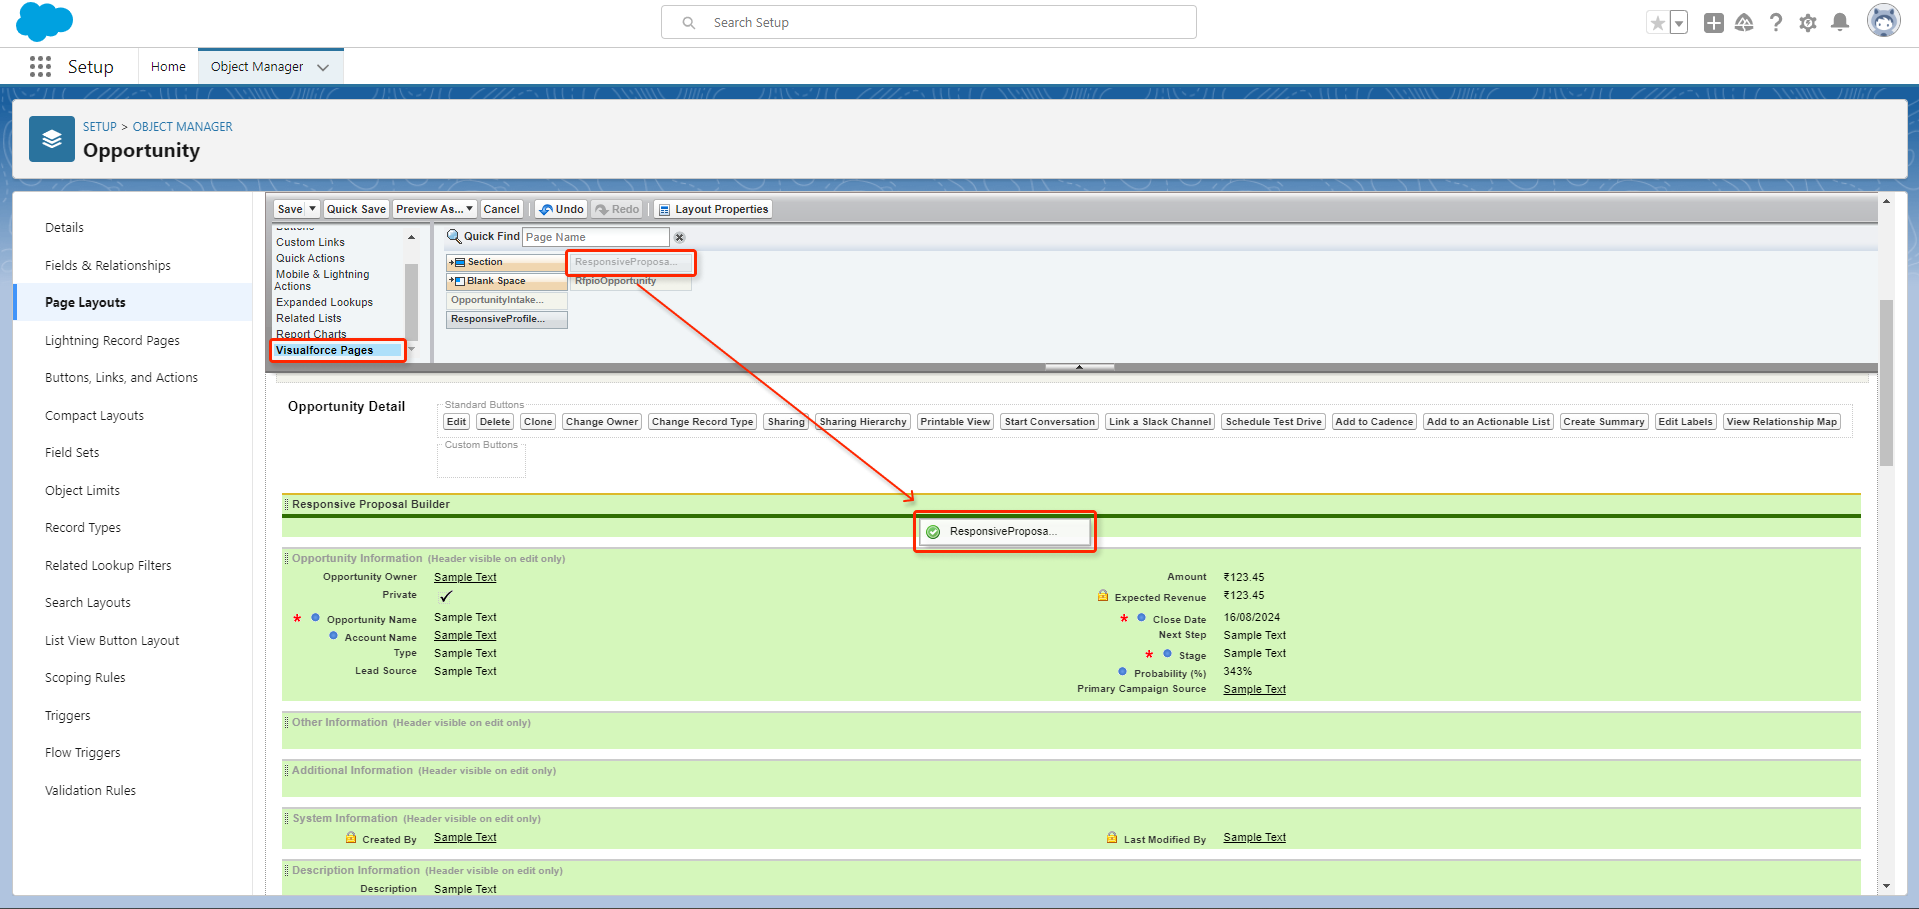Select Related Lists palette category
Screen dimensions: 1919x909
309,318
